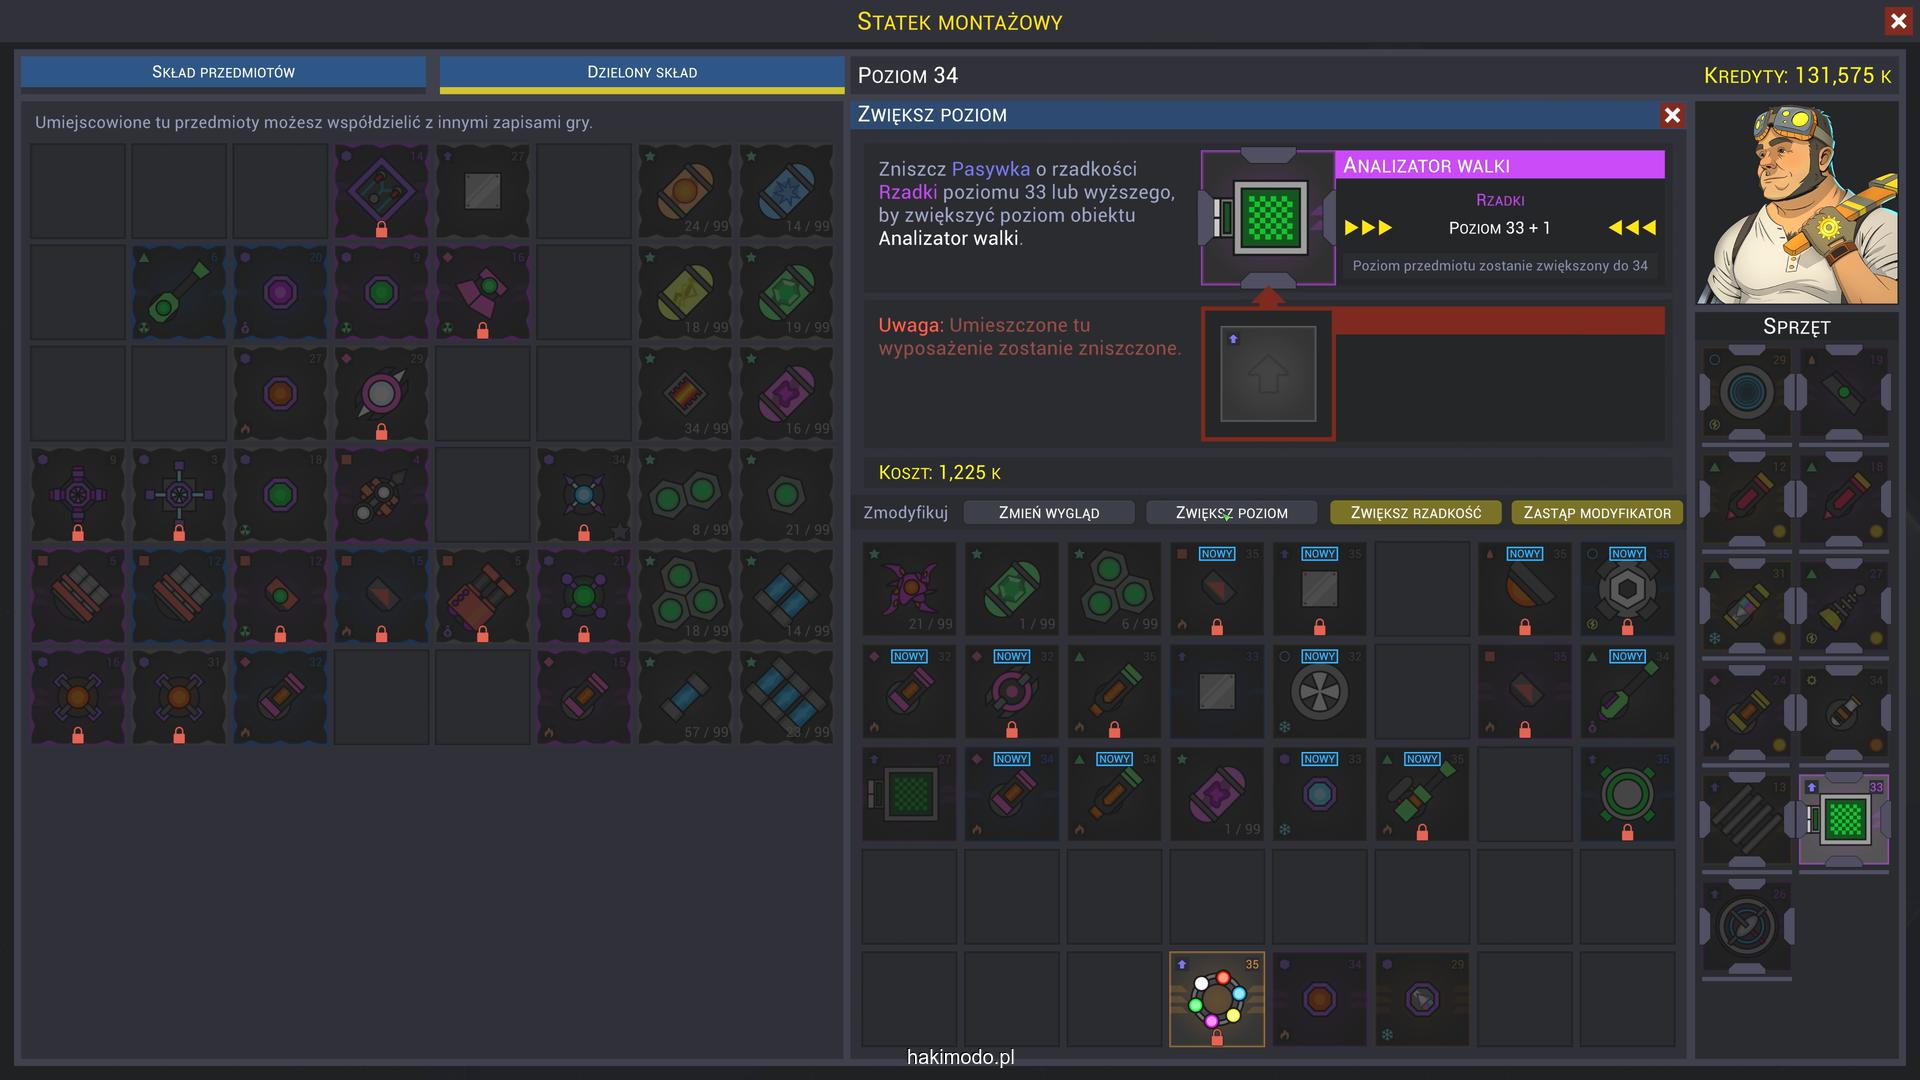Viewport: 1920px width, 1080px height.
Task: Select the Zastąp modyfikator option
Action: pyautogui.click(x=1596, y=513)
